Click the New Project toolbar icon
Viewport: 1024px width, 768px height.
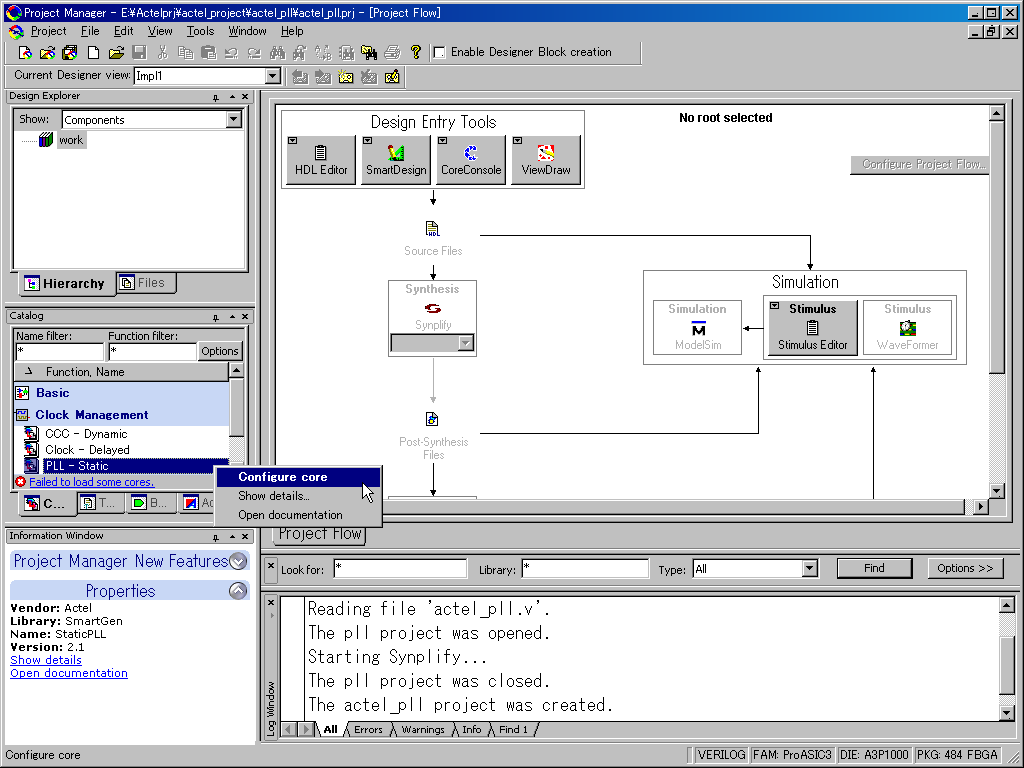click(x=25, y=52)
